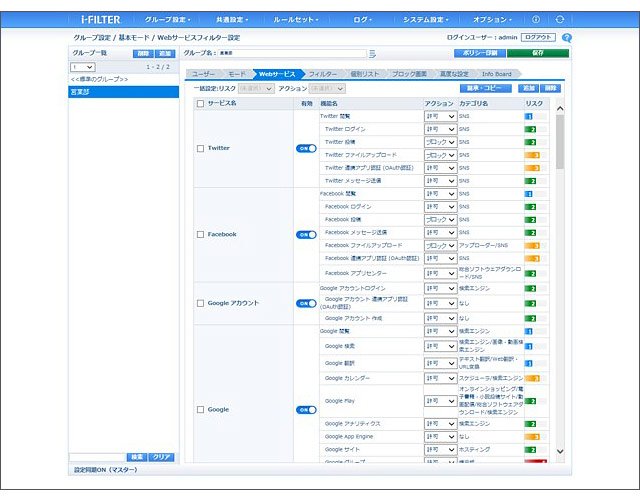Open action dropdown for Facebook メッセージ送信
This screenshot has width=640, height=500.
coord(440,233)
